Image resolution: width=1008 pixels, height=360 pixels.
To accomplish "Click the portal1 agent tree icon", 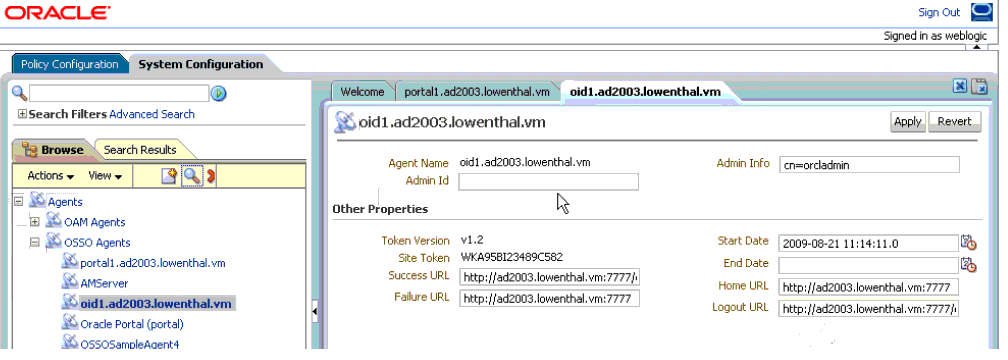I will 69,262.
